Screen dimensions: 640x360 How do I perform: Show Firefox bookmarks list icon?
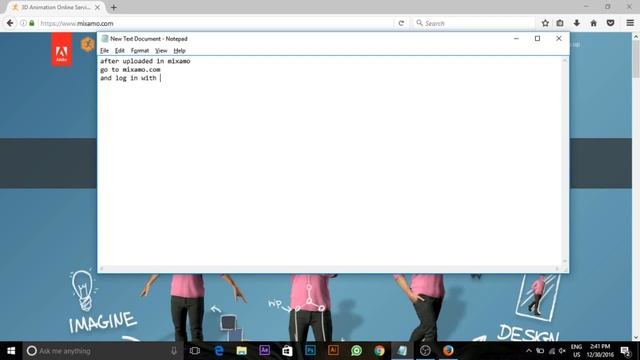(x=560, y=23)
